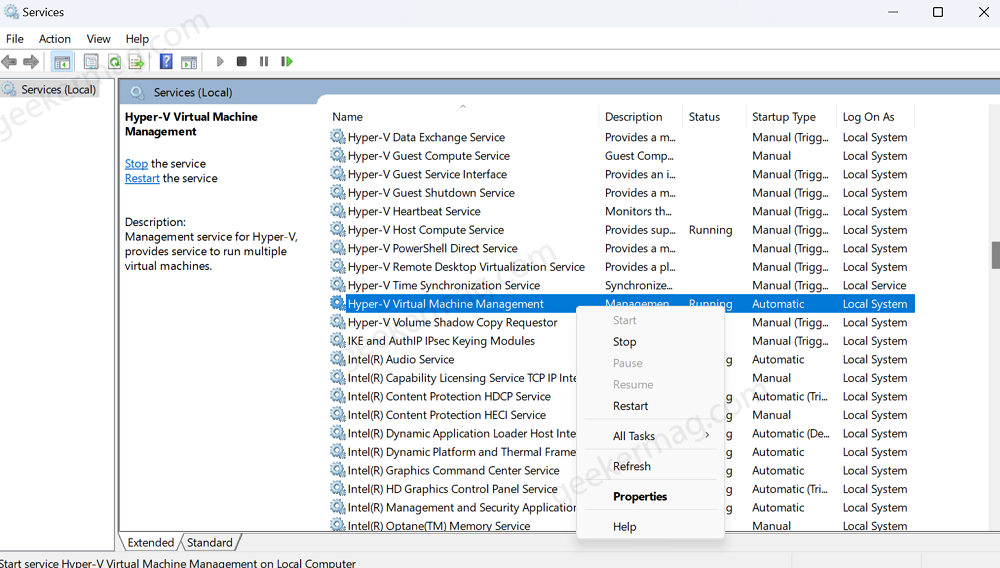Click the Export List toolbar icon
The image size is (1000, 568).
(x=136, y=62)
